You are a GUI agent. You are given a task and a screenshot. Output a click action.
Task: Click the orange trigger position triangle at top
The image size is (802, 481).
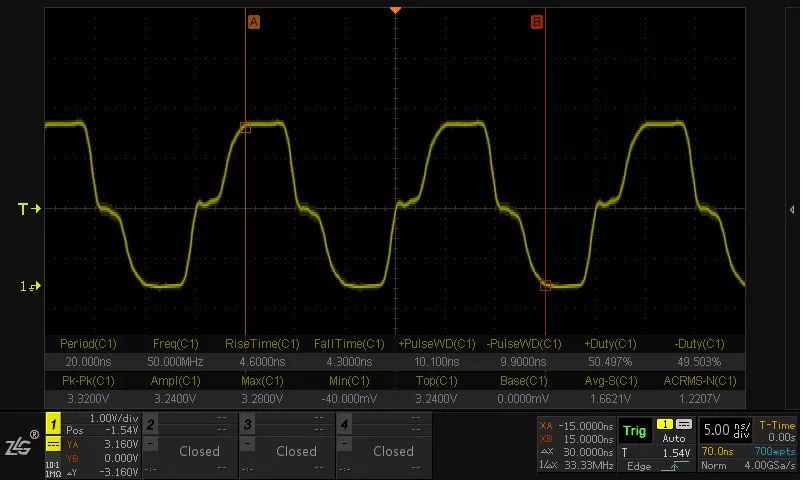click(395, 10)
